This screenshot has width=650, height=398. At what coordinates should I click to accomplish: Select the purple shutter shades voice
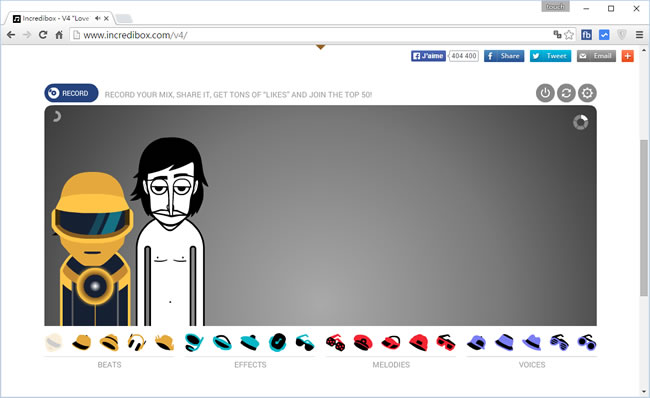(559, 342)
